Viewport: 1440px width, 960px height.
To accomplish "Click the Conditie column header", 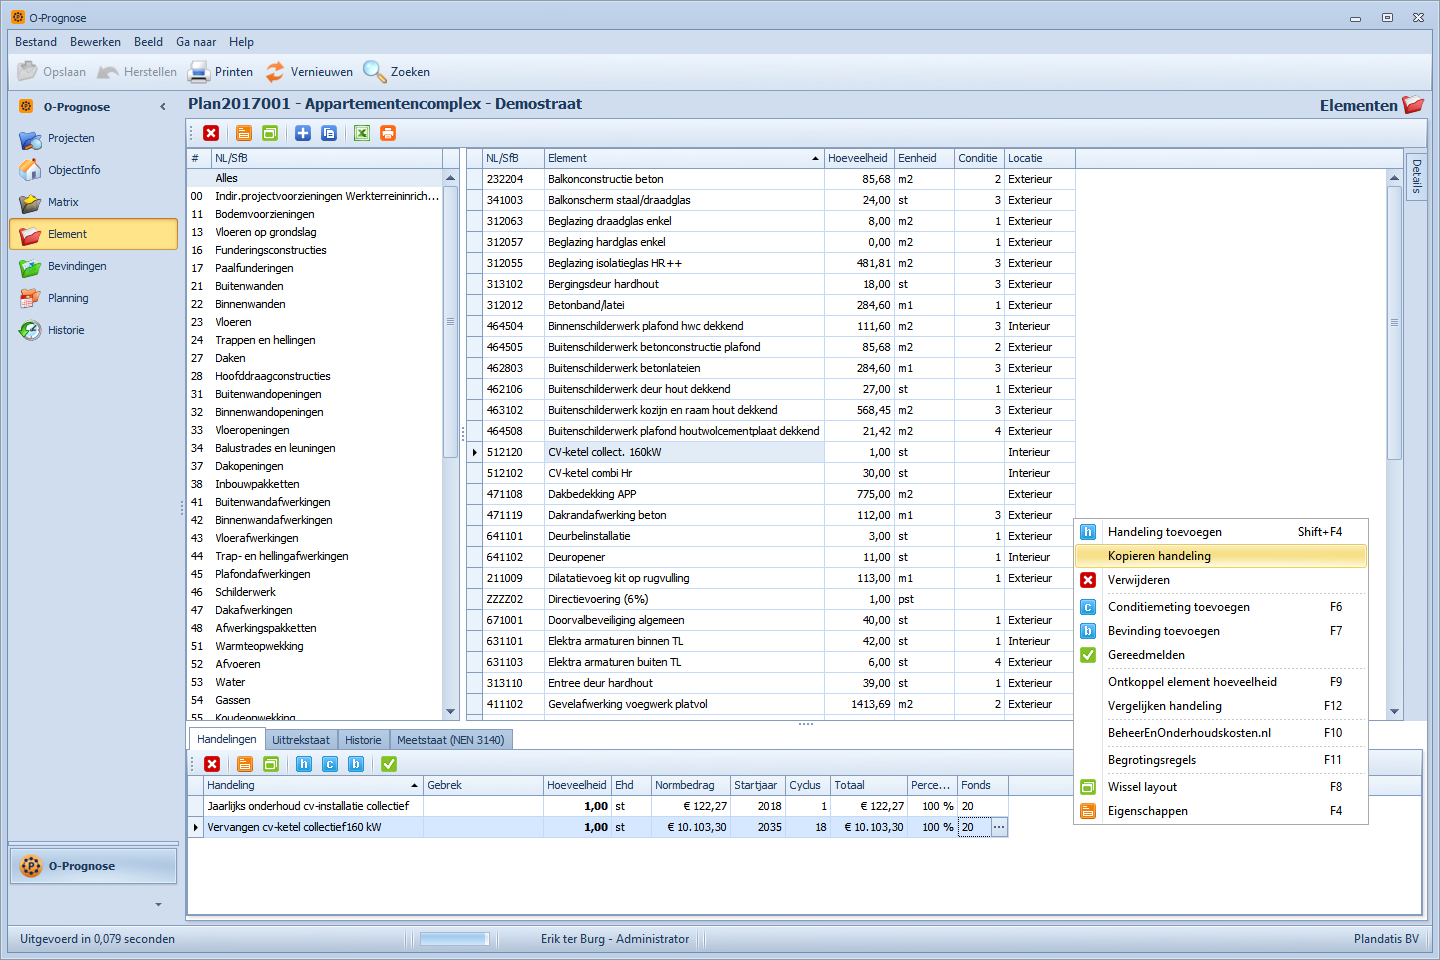I will pos(979,158).
